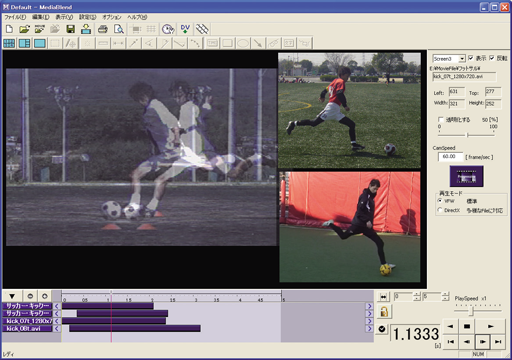
Task: Click the stop playback button
Action: (x=467, y=326)
